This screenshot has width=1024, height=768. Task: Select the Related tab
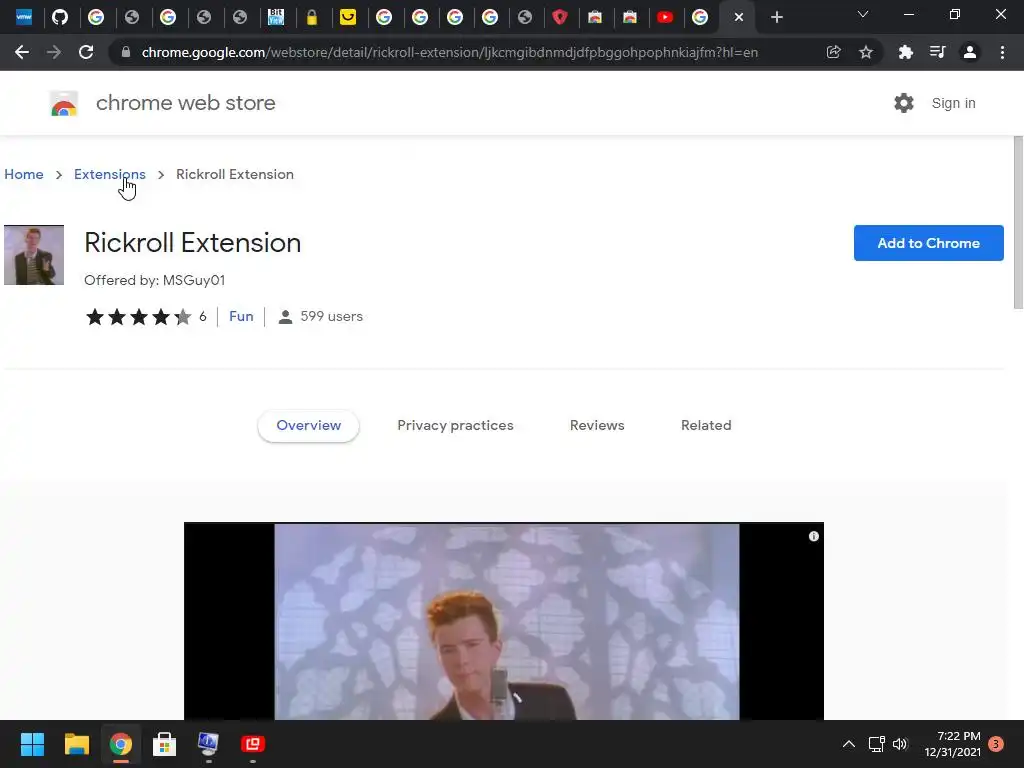click(x=706, y=425)
